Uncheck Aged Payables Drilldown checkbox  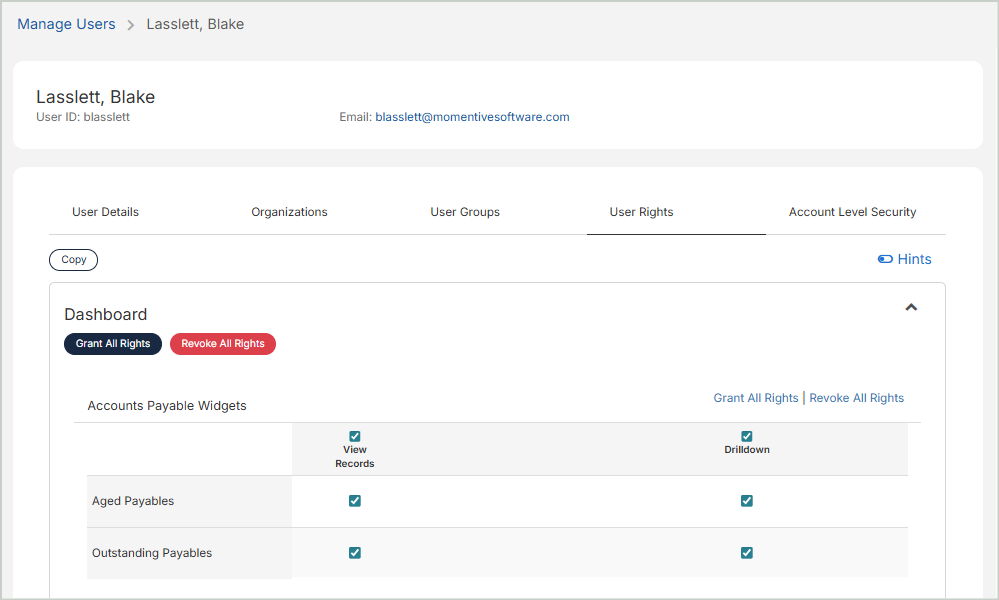(746, 501)
